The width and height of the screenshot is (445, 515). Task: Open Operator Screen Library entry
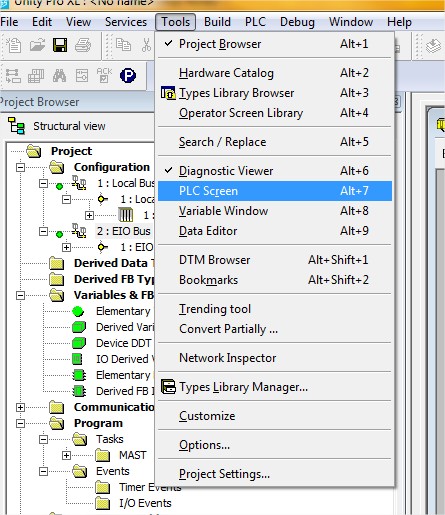pyautogui.click(x=275, y=113)
